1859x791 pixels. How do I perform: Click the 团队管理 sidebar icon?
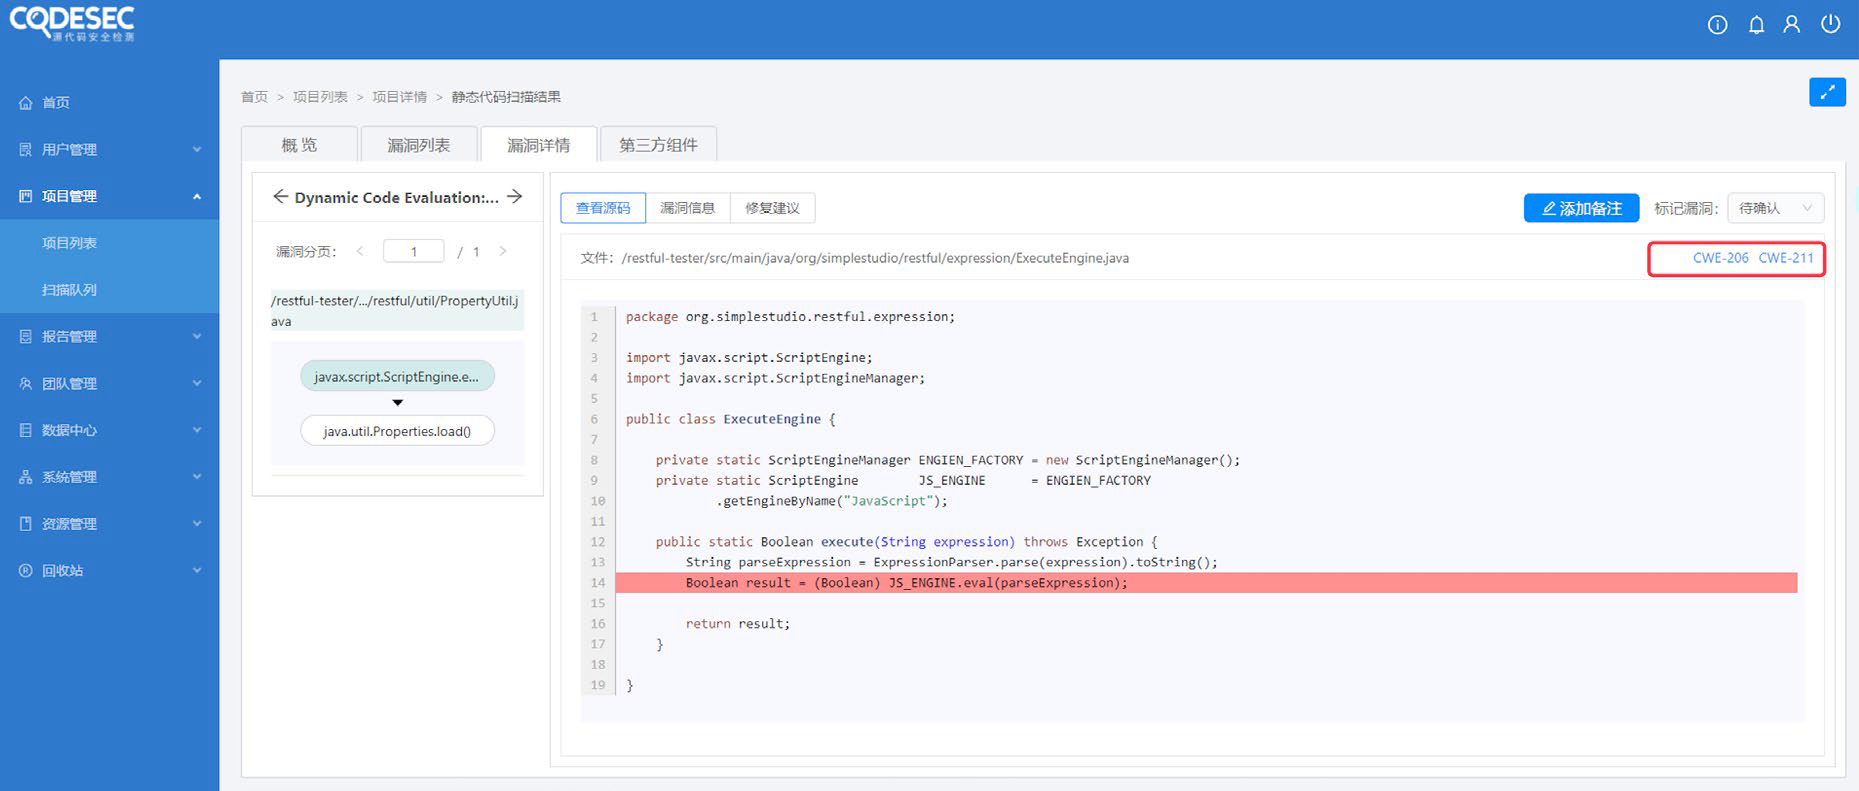point(26,383)
